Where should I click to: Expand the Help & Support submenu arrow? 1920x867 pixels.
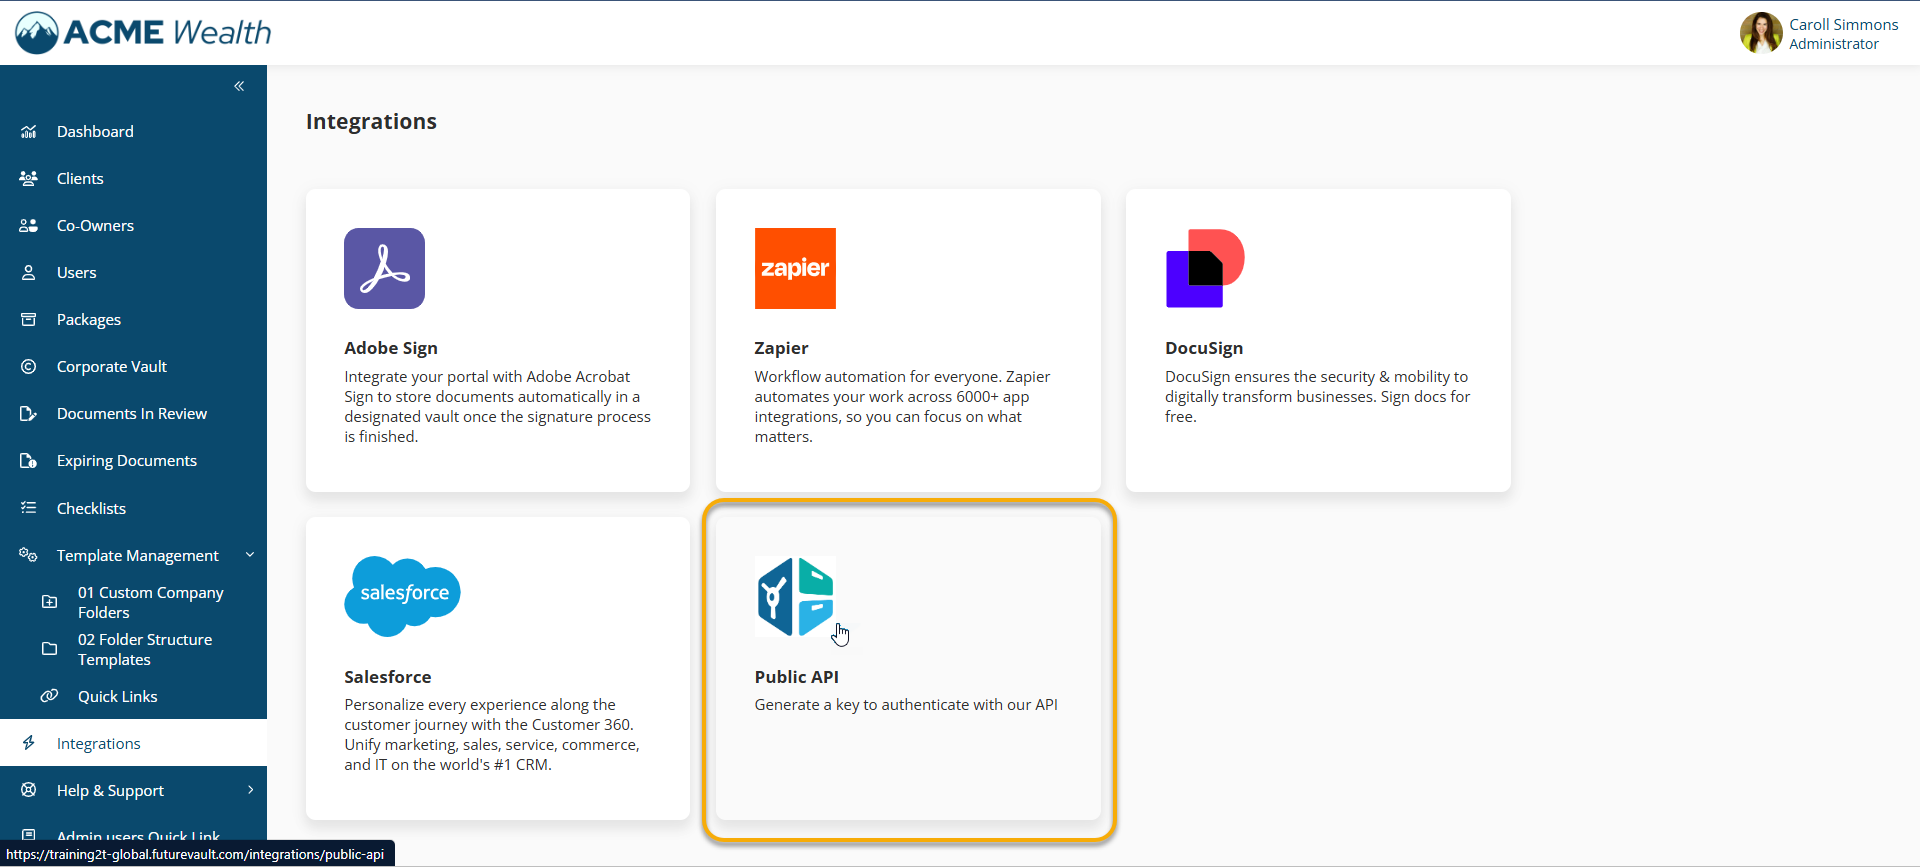pos(250,790)
